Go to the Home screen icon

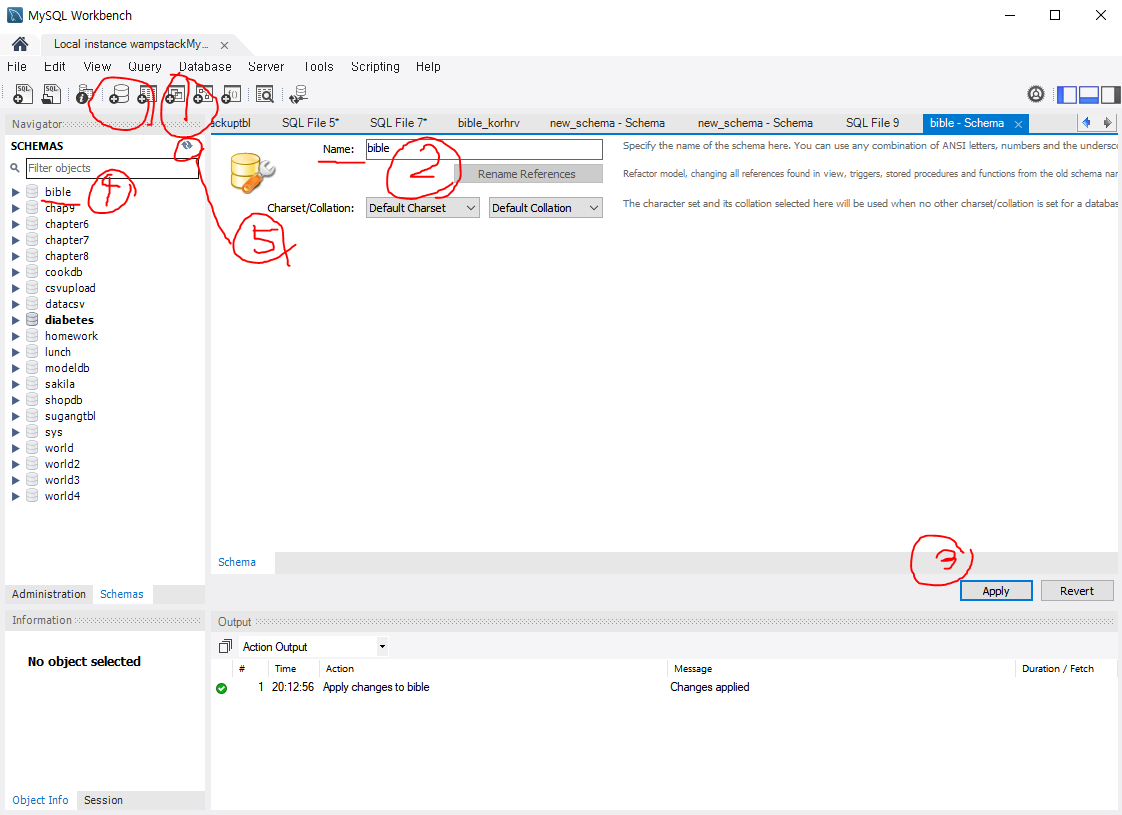tap(20, 44)
